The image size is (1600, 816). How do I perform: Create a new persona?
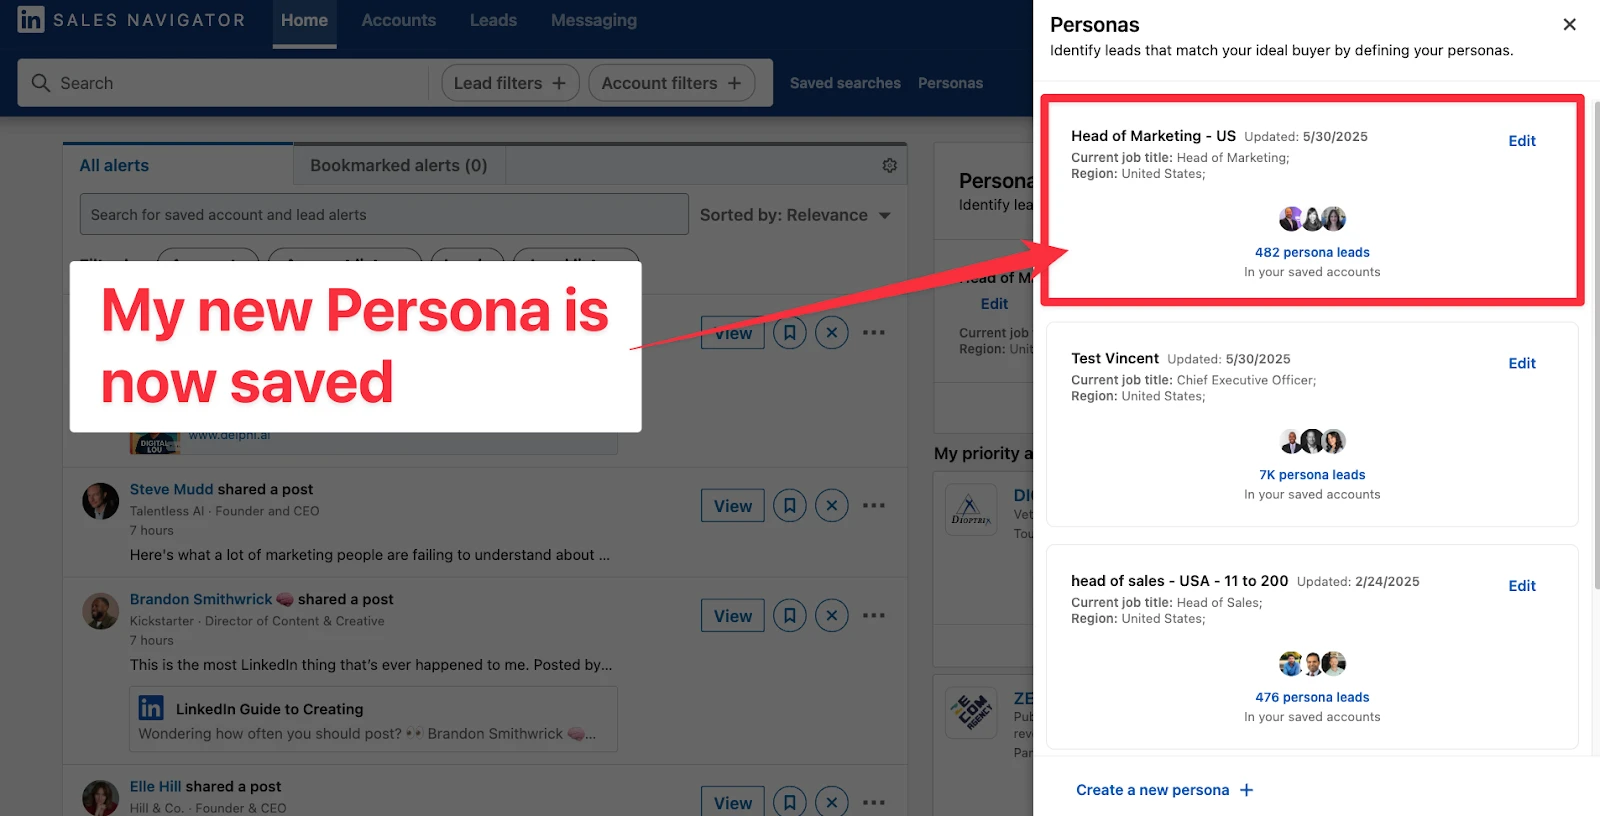[x=1165, y=790]
